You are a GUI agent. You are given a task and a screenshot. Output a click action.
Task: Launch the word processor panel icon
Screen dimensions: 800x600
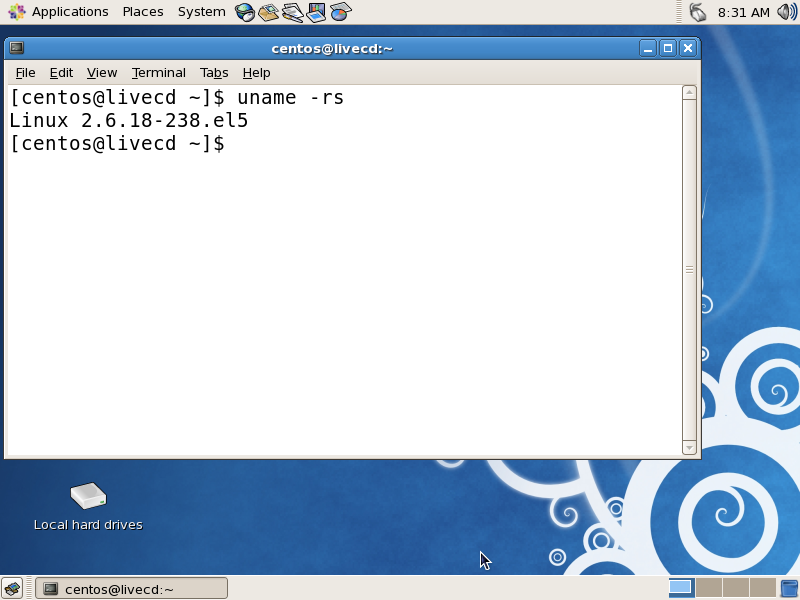292,11
